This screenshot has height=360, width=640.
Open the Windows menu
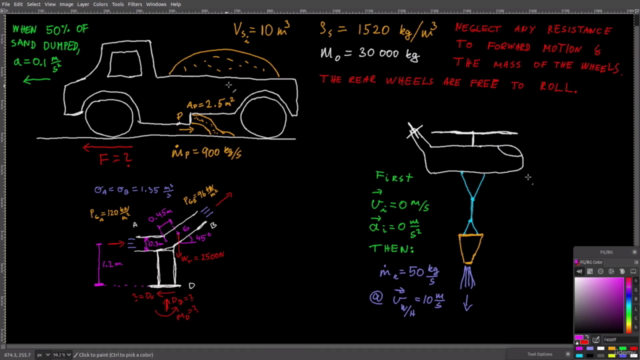[x=156, y=4]
